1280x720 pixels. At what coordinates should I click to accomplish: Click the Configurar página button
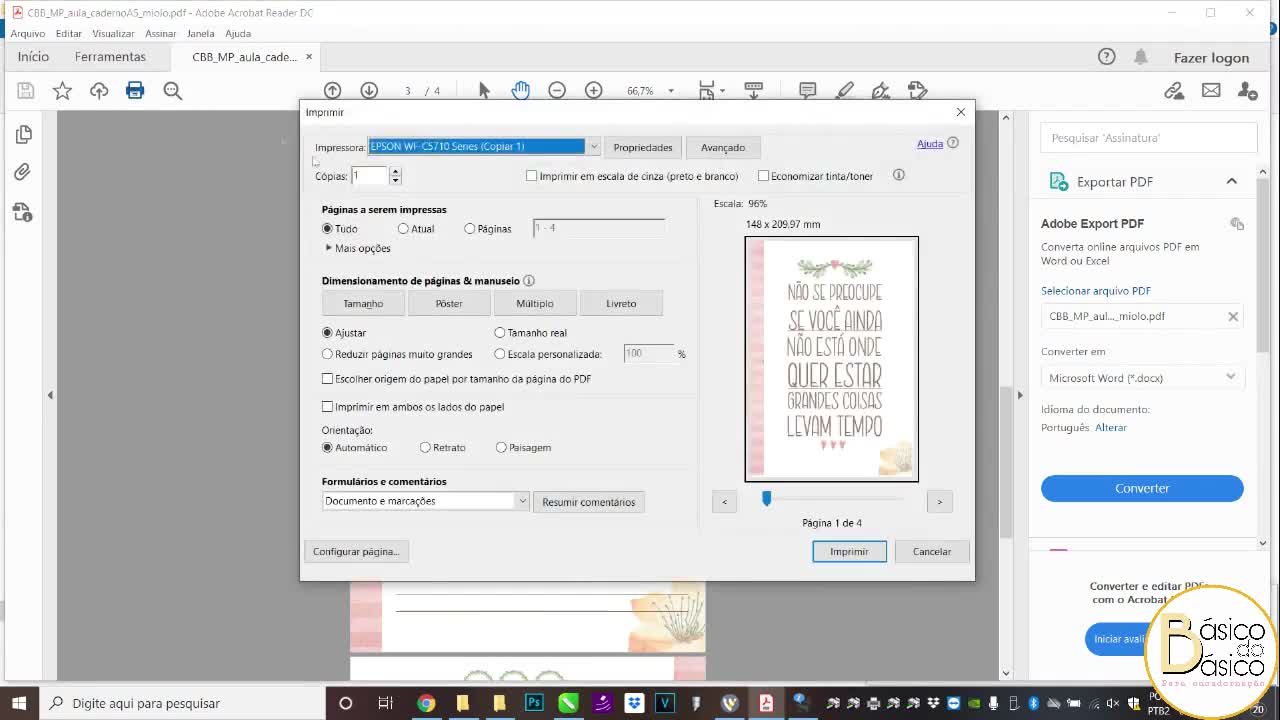pos(356,552)
